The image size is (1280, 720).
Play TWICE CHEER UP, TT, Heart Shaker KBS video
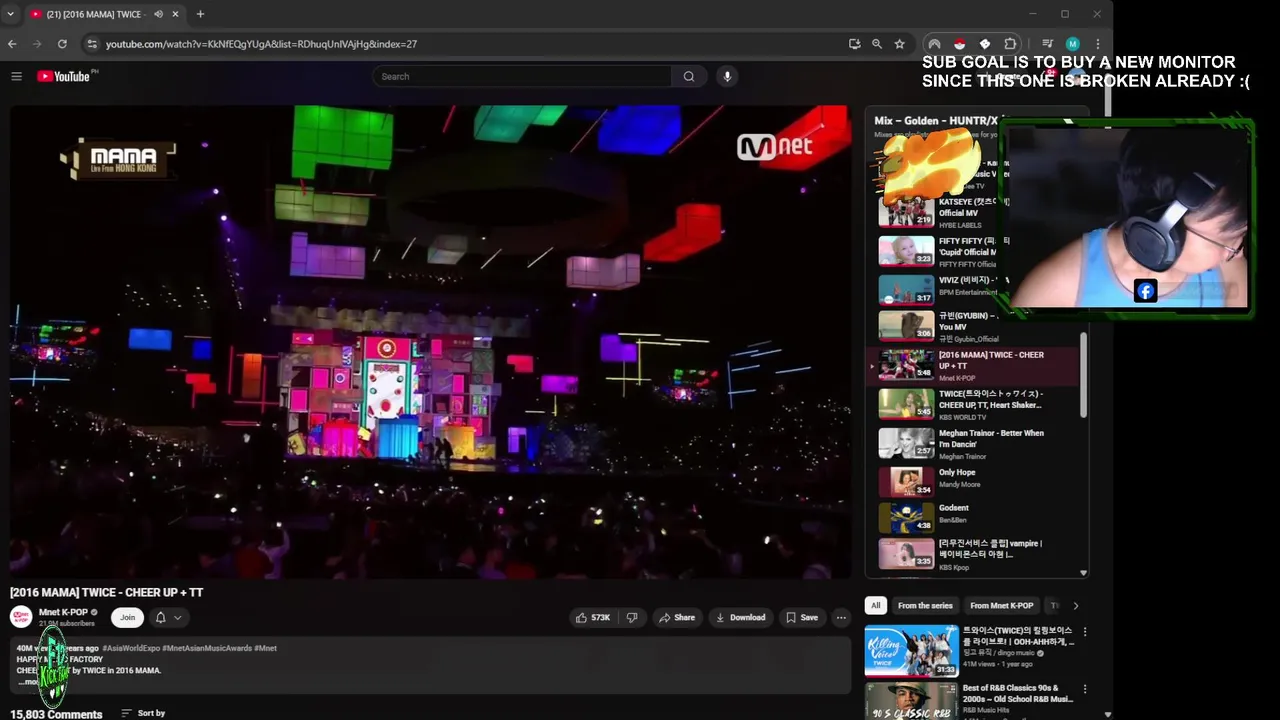(x=972, y=404)
